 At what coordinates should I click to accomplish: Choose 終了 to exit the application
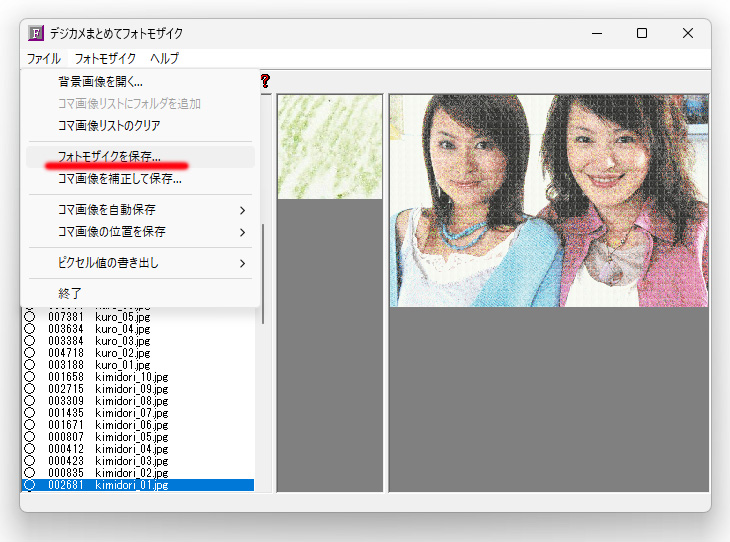point(140,294)
